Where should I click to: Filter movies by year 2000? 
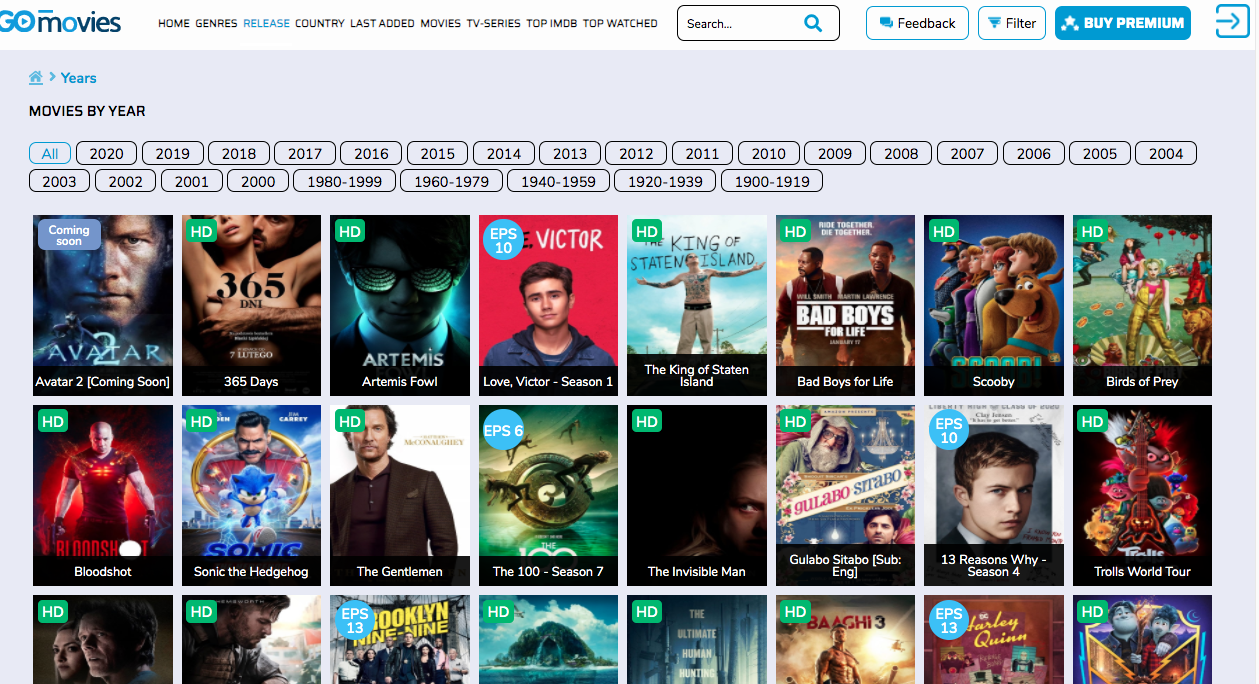point(258,181)
